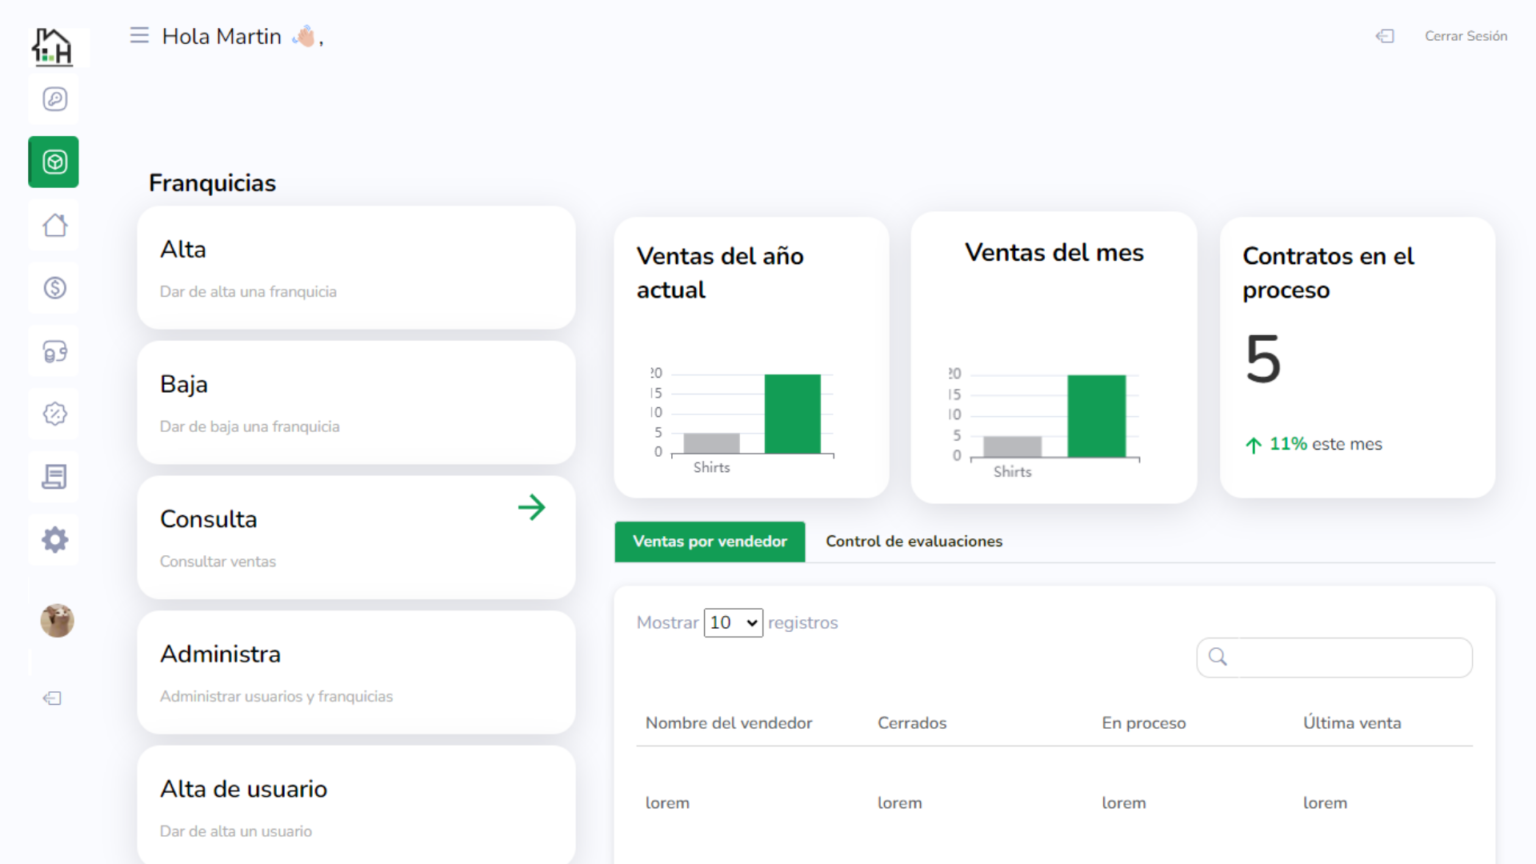
Task: Open the Alta franquicia card
Action: click(356, 268)
